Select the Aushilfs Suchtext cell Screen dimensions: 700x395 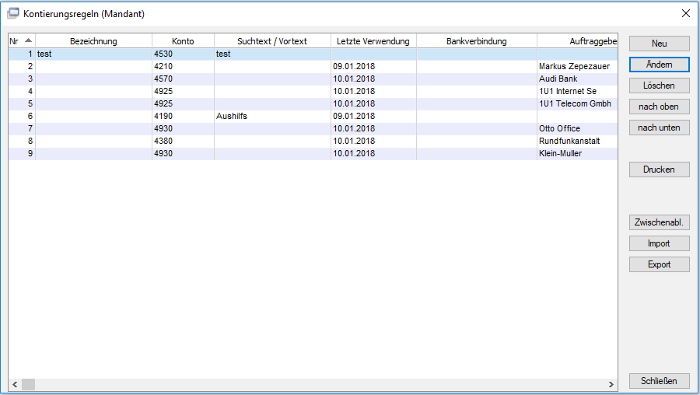click(x=272, y=116)
